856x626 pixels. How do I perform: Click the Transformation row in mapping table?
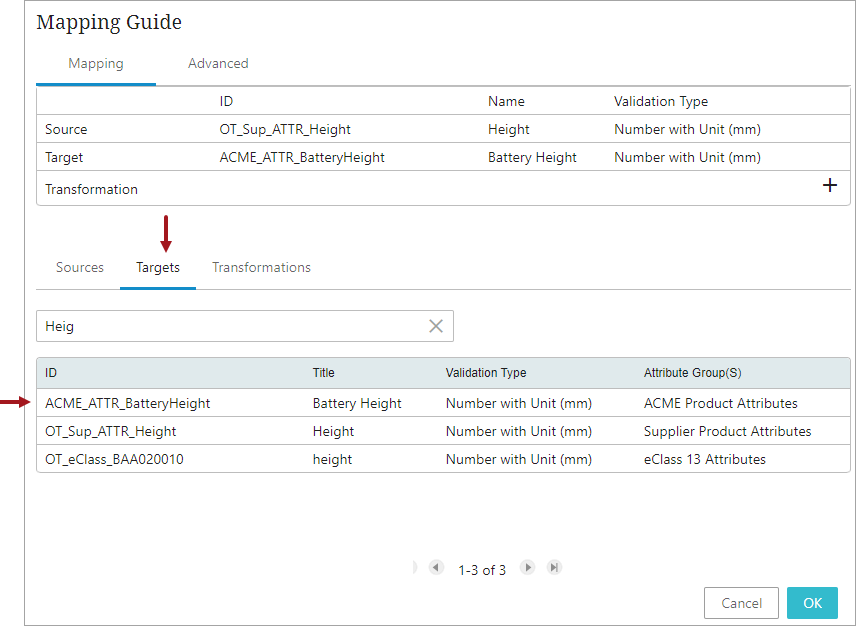tap(92, 189)
